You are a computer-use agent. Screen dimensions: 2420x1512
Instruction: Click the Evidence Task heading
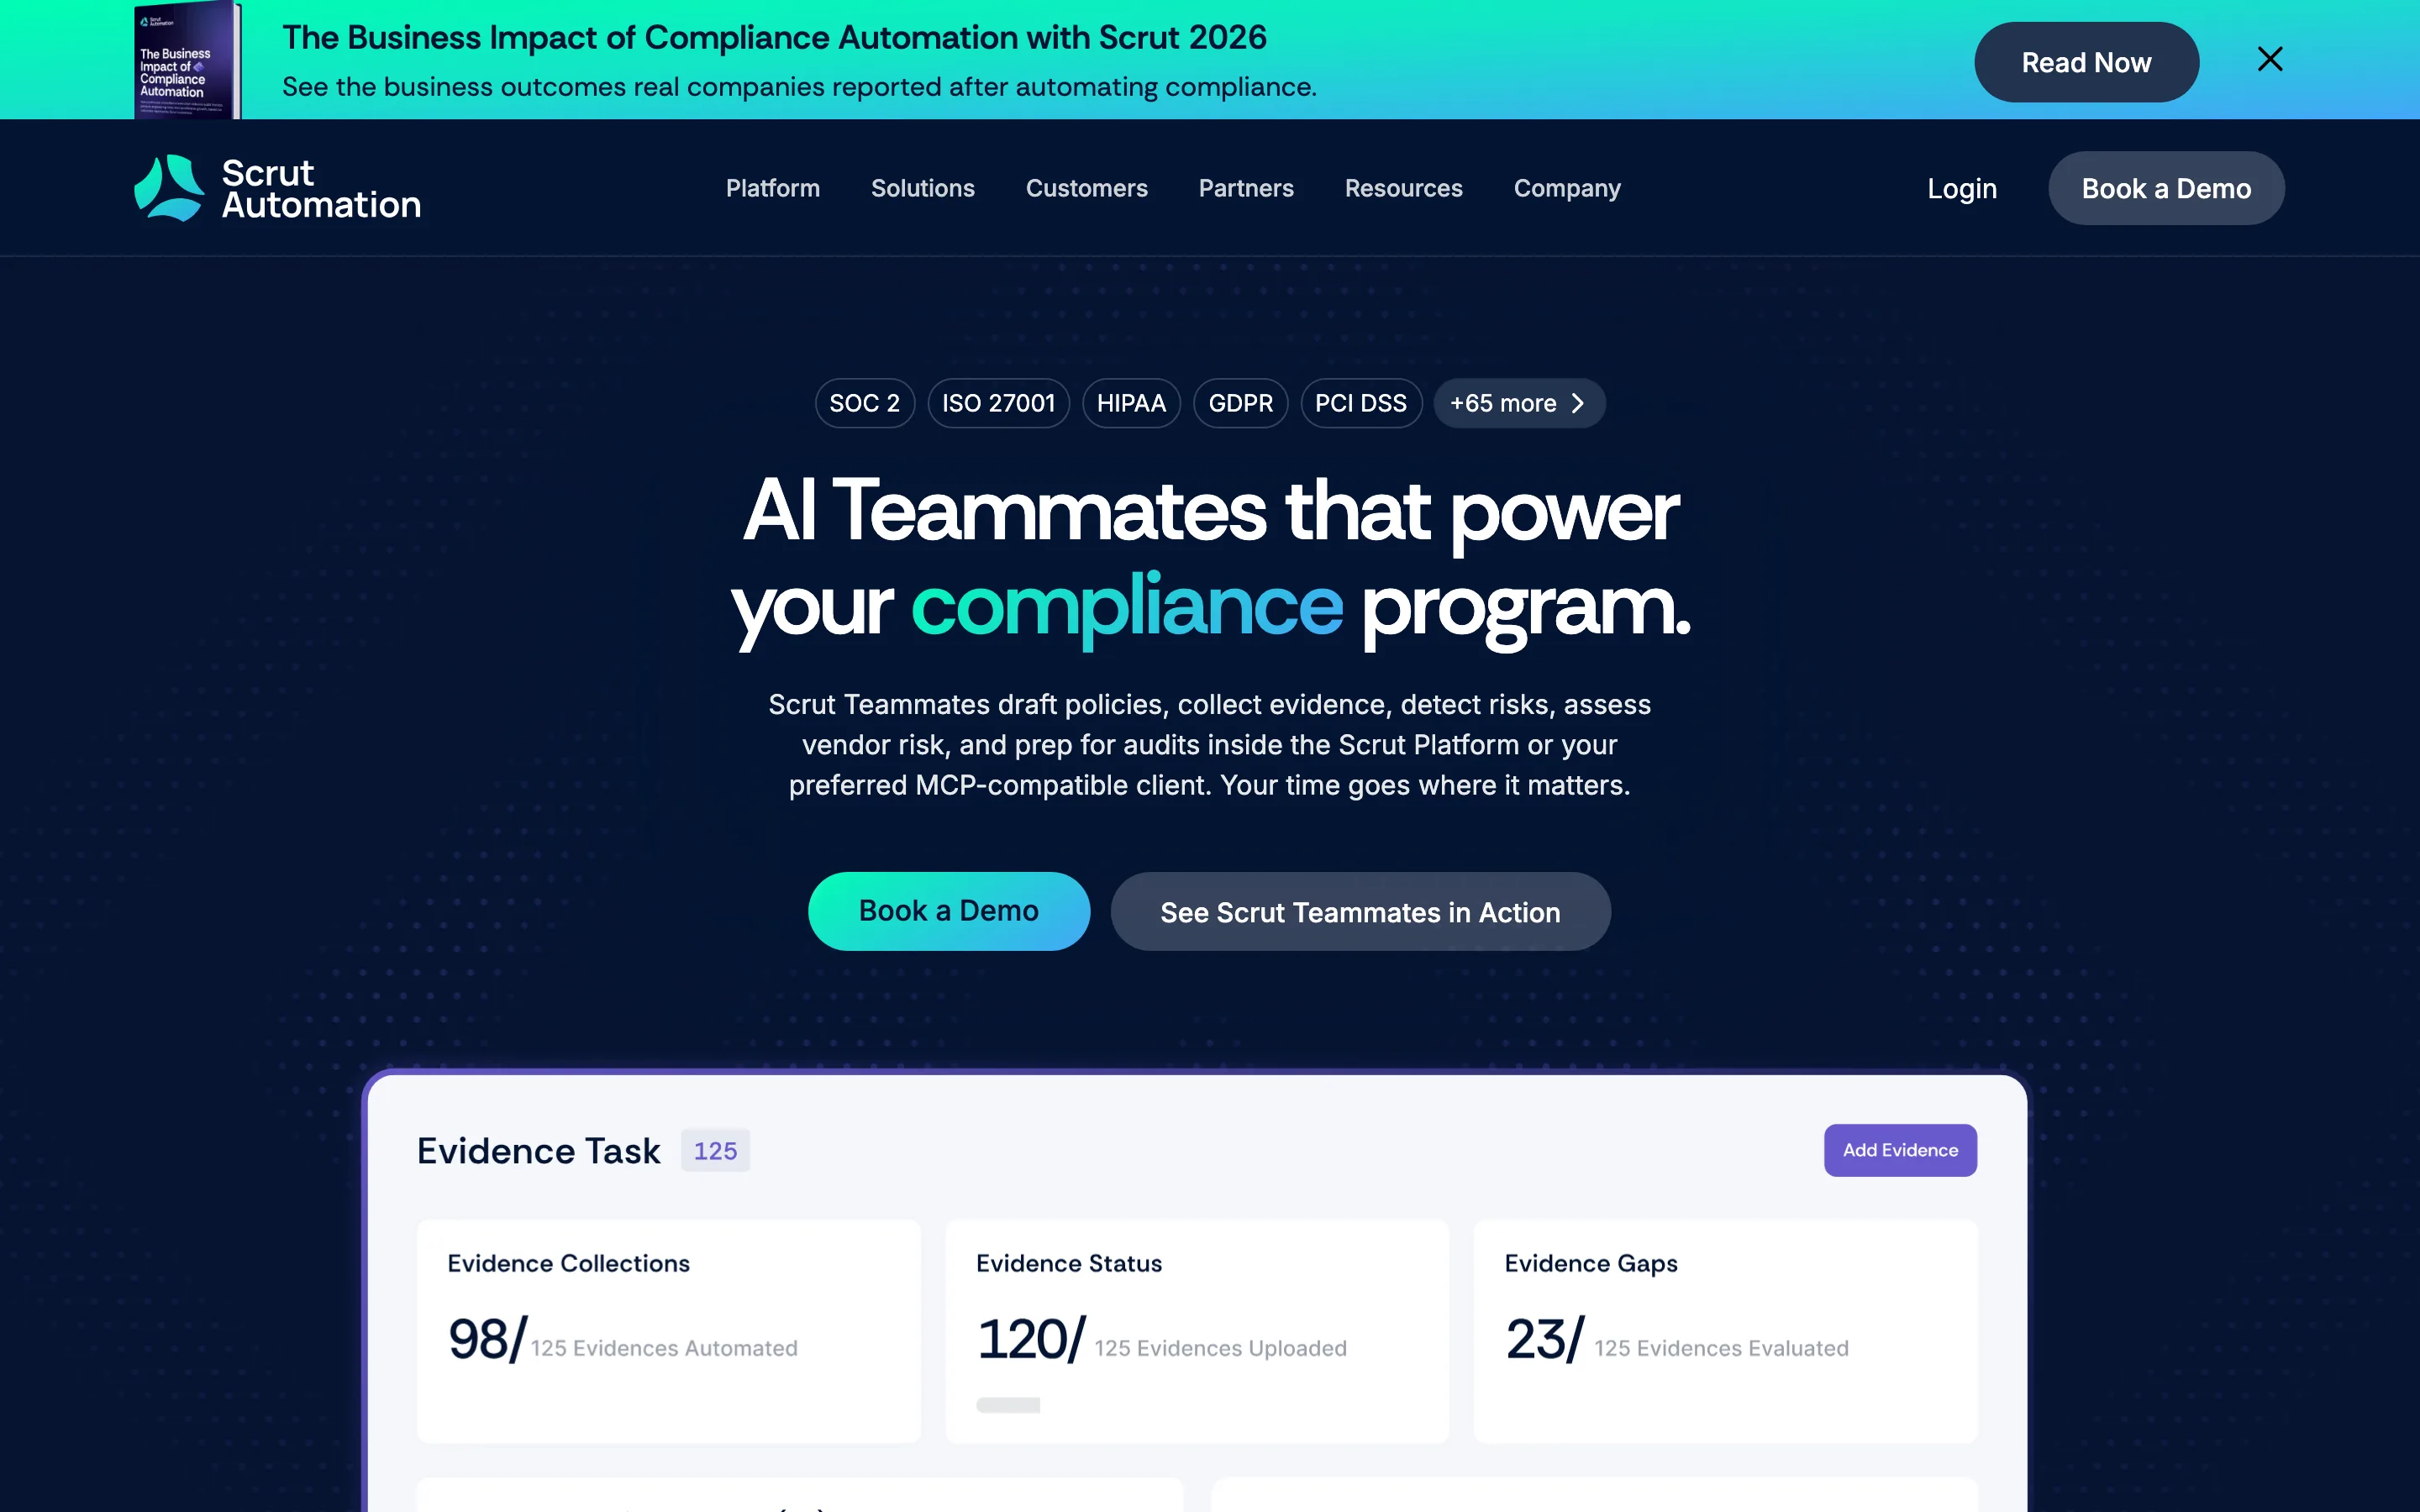tap(538, 1151)
